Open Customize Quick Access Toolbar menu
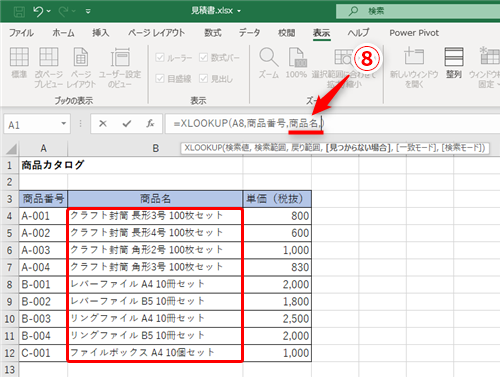 pos(88,11)
